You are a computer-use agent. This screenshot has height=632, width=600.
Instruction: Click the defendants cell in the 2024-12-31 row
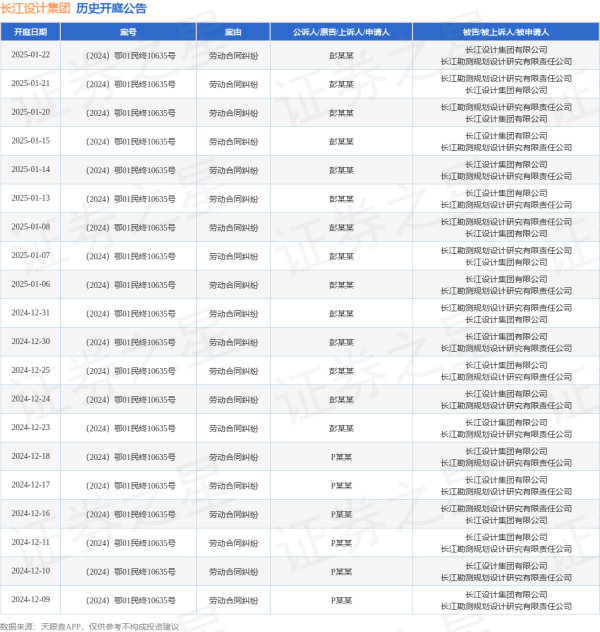pyautogui.click(x=506, y=314)
